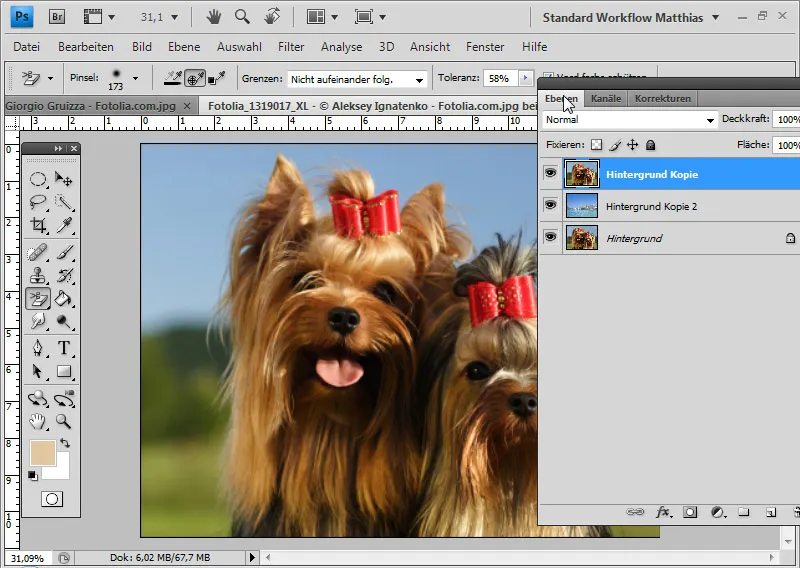Click the background color swatch
The width and height of the screenshot is (800, 568).
click(60, 470)
